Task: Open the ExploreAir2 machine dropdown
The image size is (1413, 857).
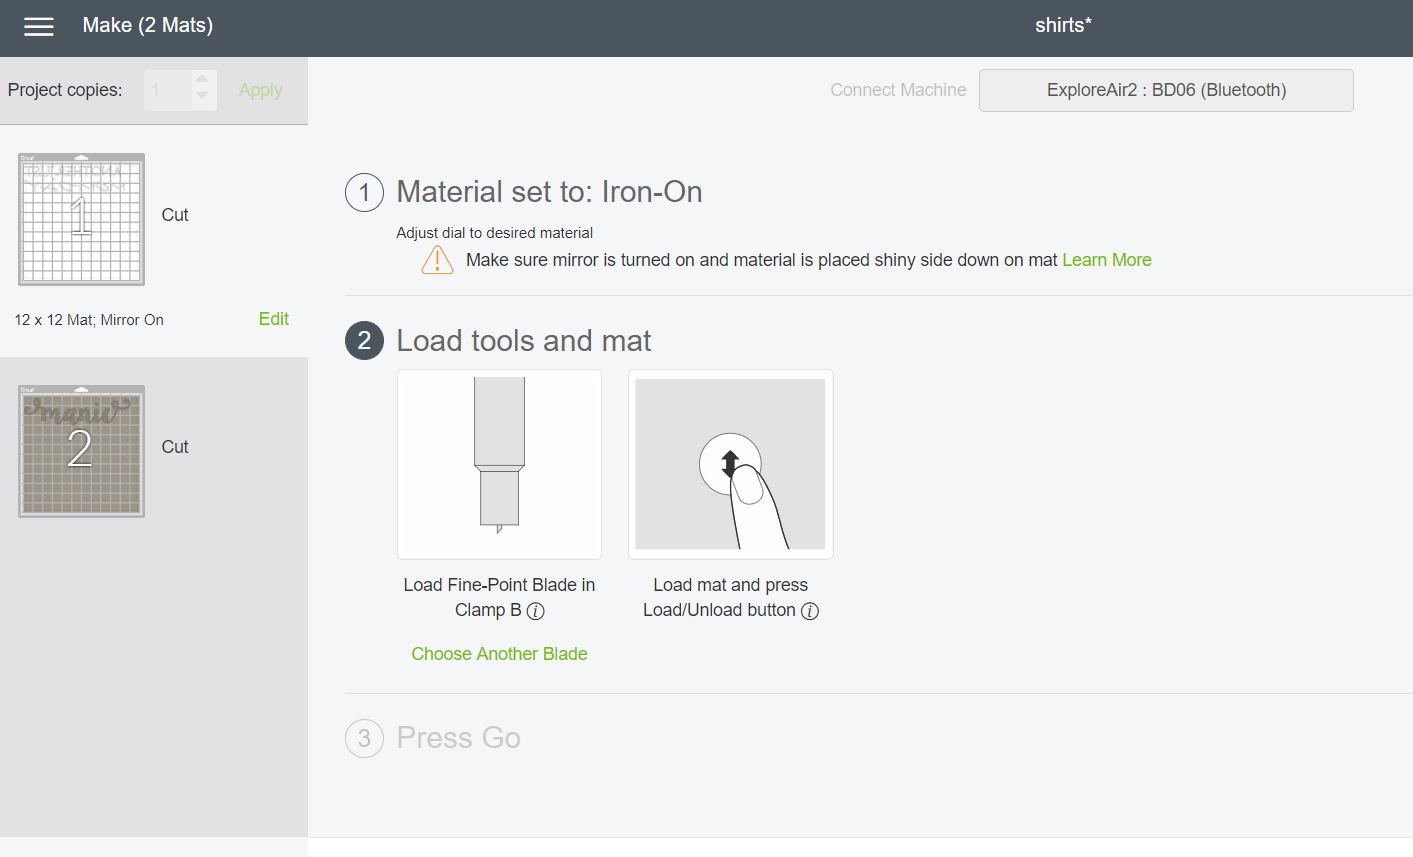Action: pos(1165,90)
